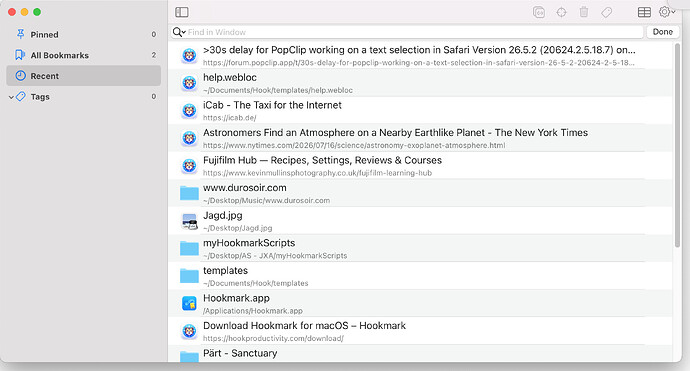
Task: Select Recent in the sidebar
Action: (84, 76)
